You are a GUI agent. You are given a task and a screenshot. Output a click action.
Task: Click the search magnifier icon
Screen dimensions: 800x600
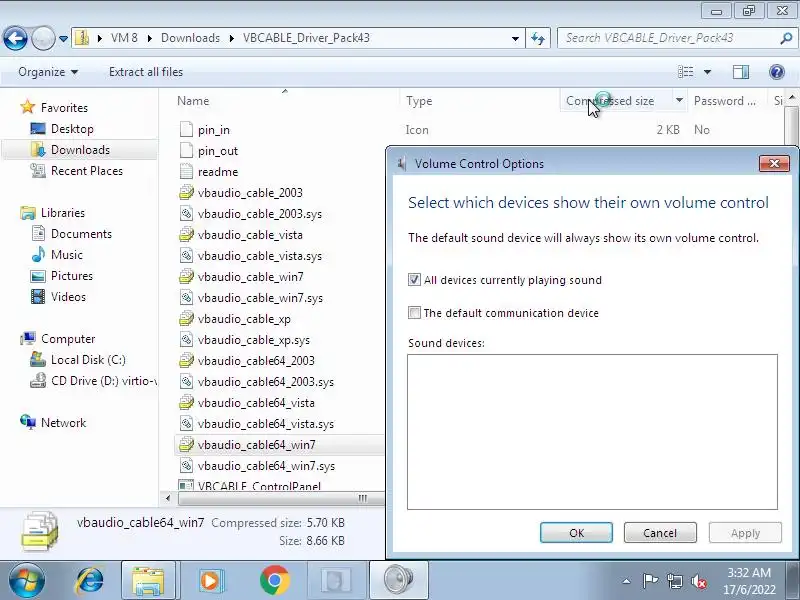click(x=786, y=38)
